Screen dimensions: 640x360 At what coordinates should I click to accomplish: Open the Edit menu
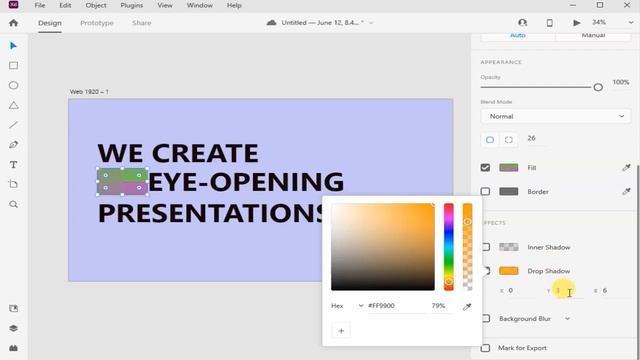[x=65, y=5]
